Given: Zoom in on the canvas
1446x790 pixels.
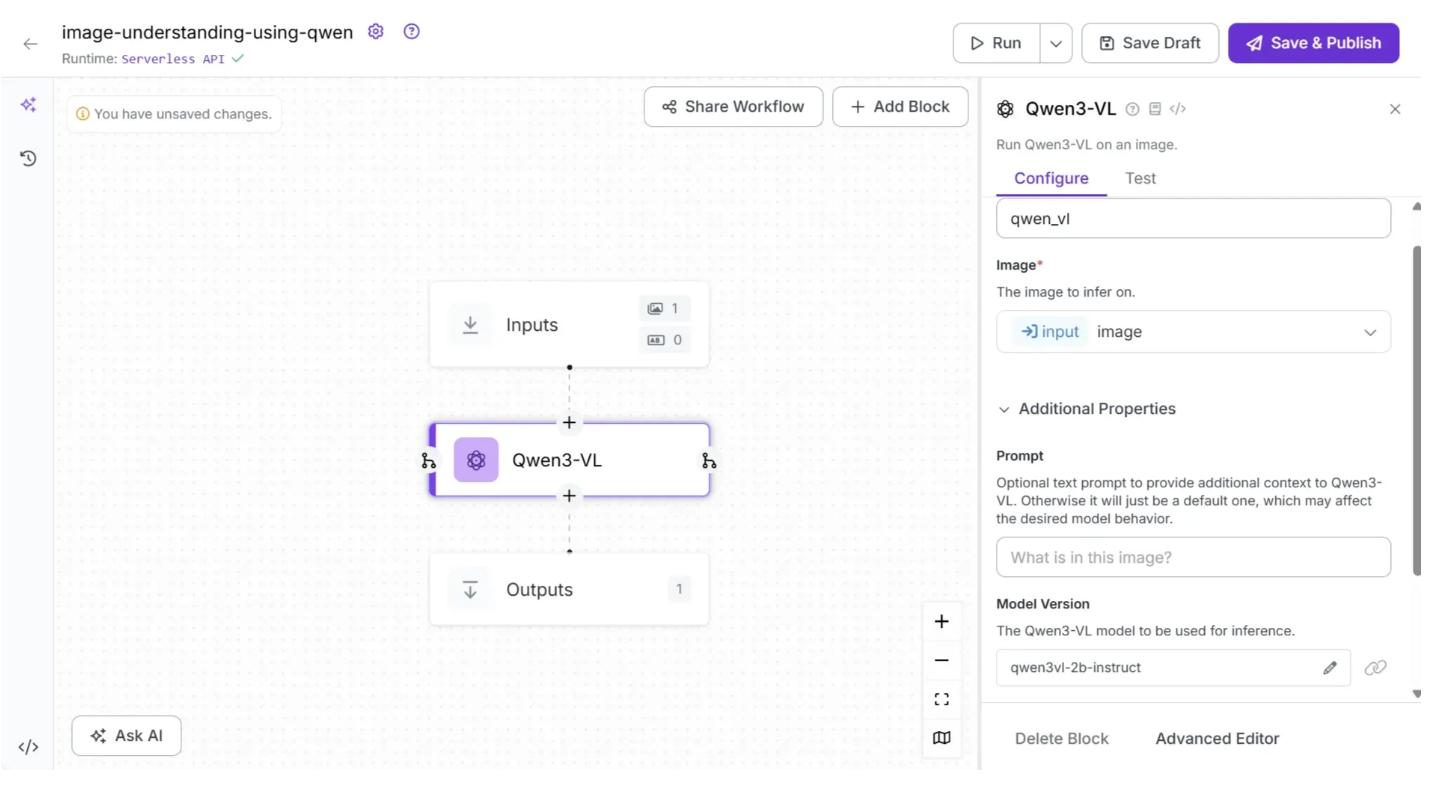Looking at the screenshot, I should pos(941,622).
